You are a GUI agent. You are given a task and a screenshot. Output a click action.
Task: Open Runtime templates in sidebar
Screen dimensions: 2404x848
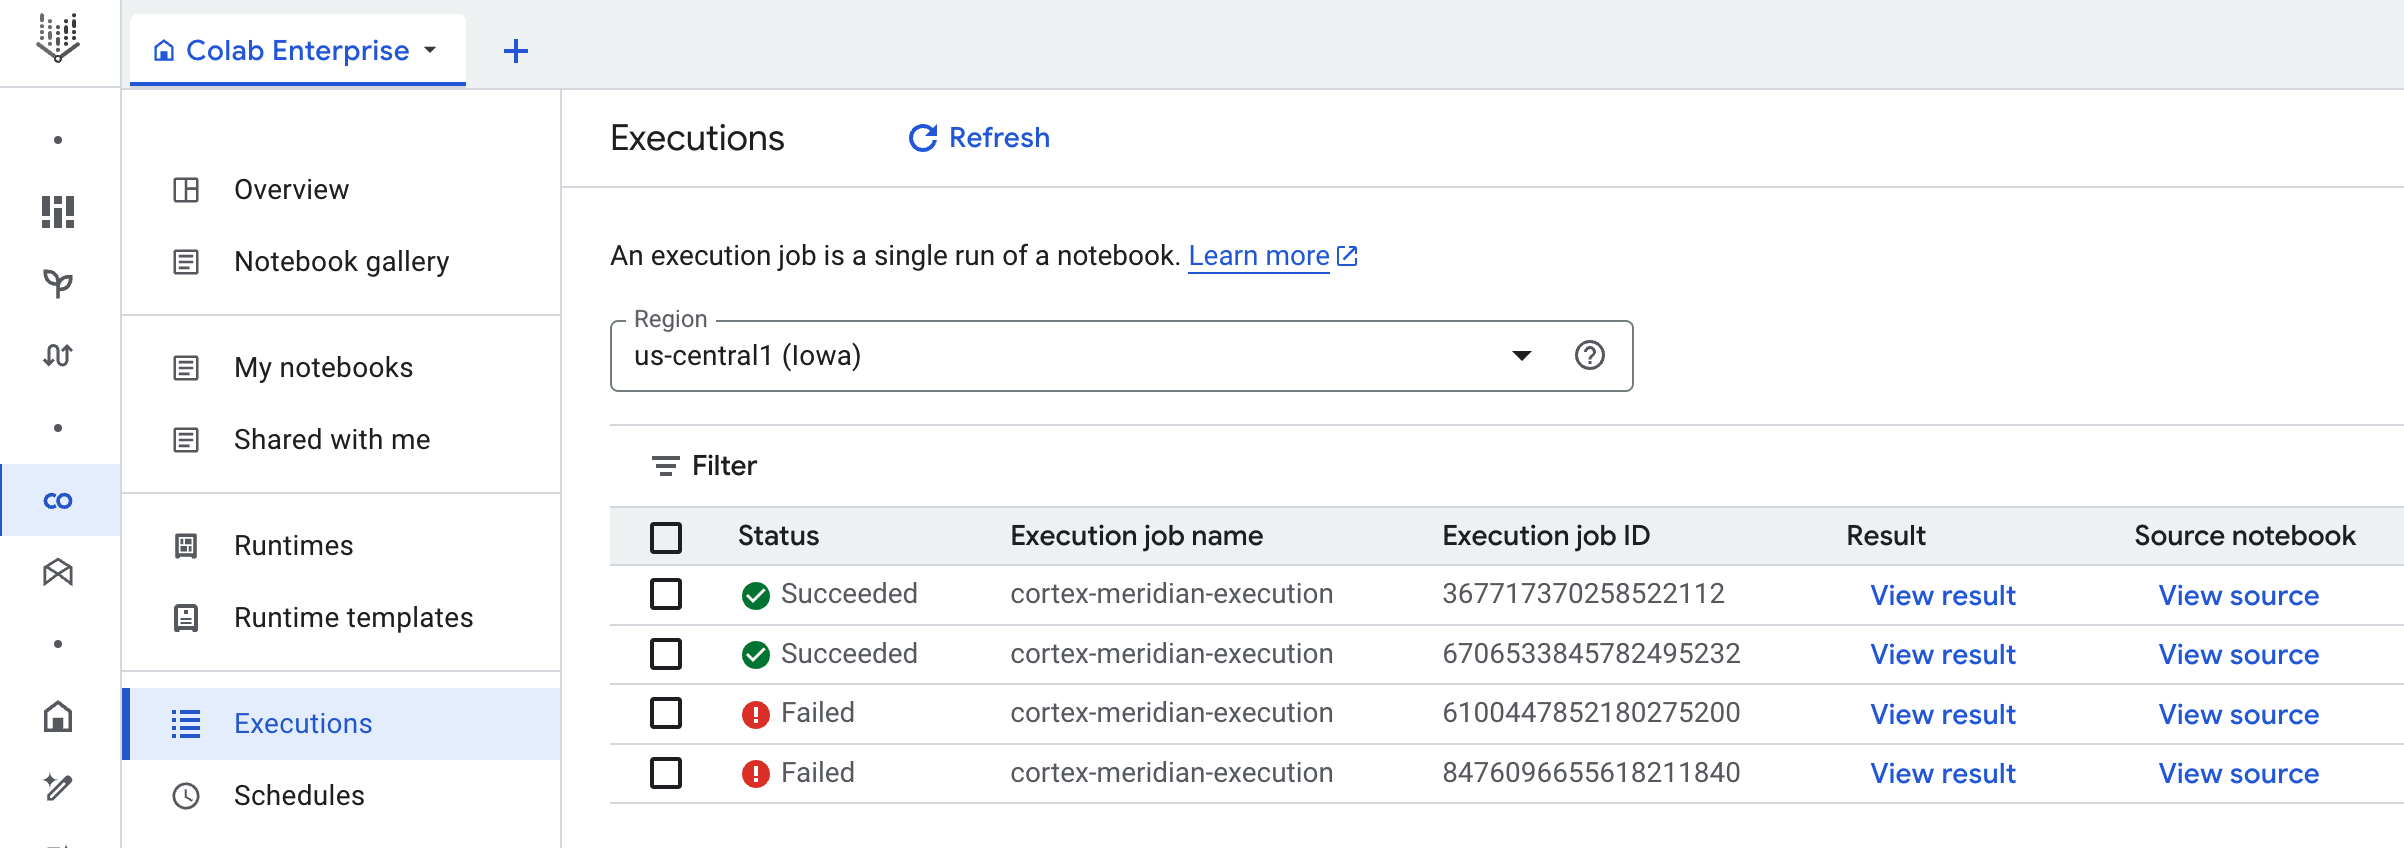pyautogui.click(x=353, y=618)
